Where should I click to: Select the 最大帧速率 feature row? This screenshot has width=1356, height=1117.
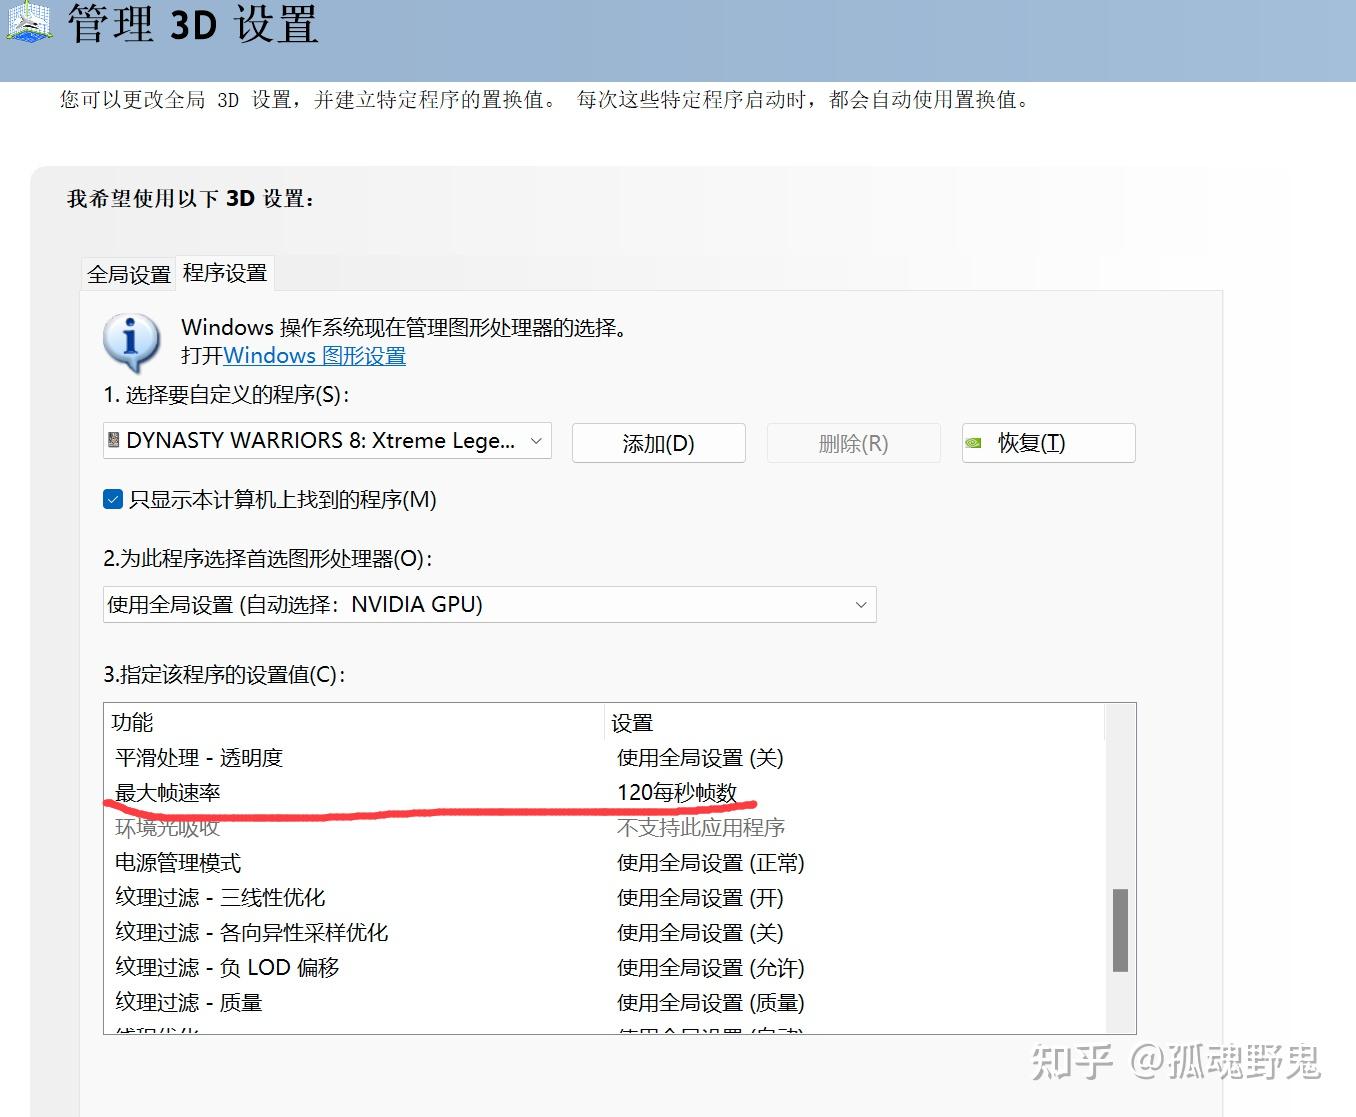coord(604,793)
